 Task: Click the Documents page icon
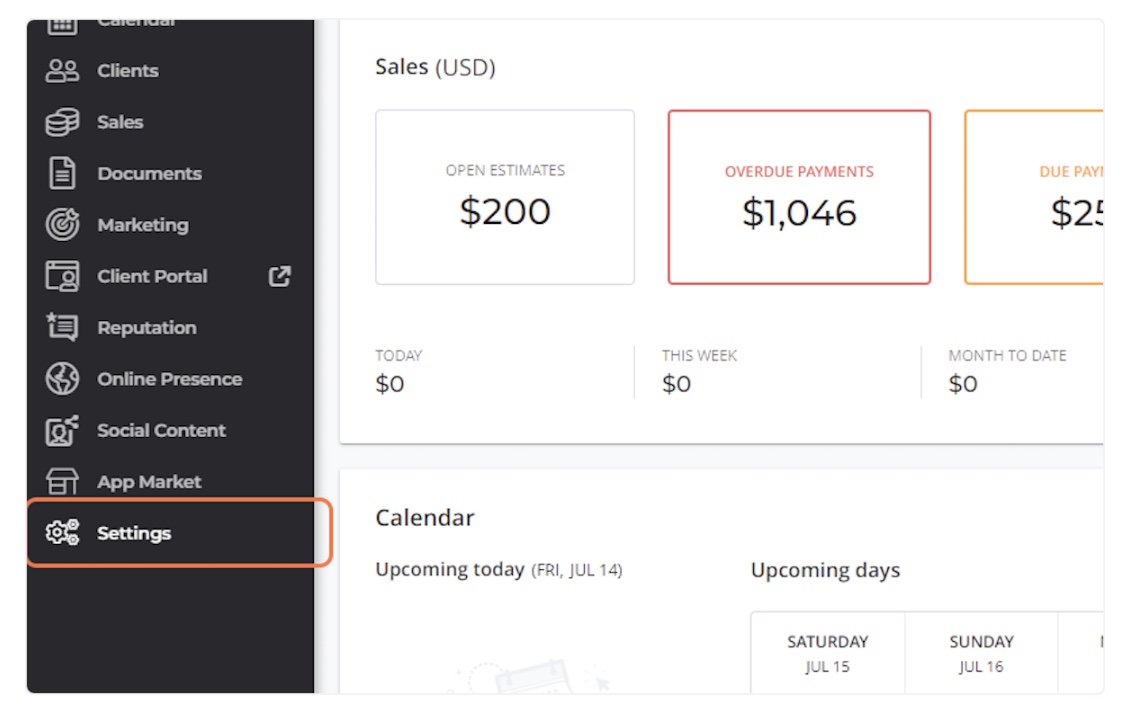[x=63, y=173]
